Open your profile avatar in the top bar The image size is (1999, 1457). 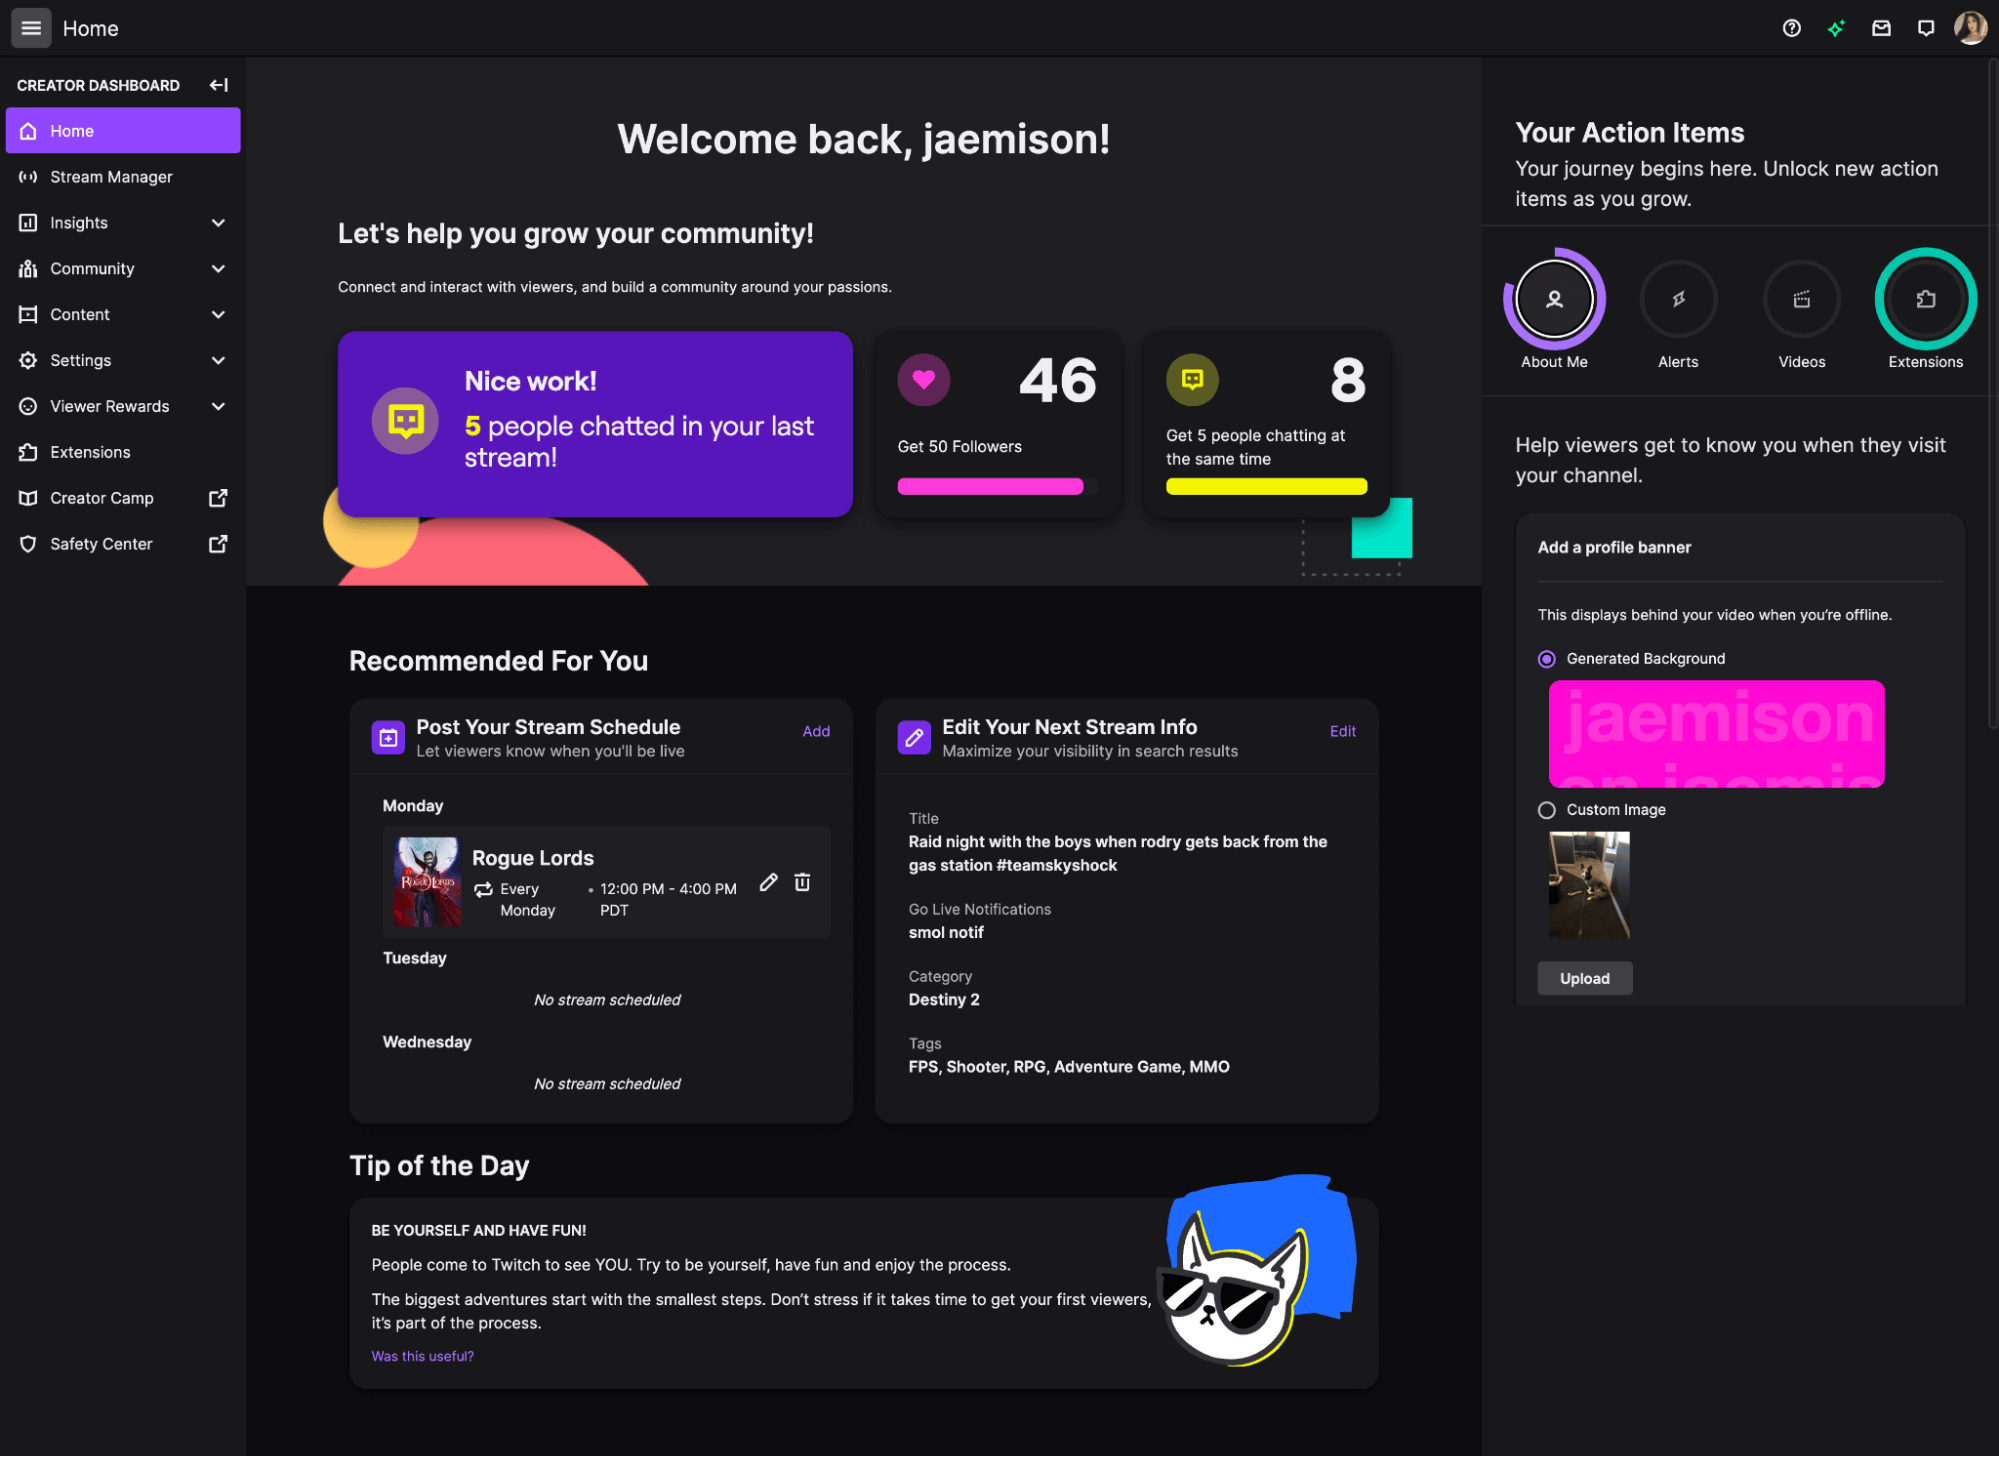(1968, 27)
